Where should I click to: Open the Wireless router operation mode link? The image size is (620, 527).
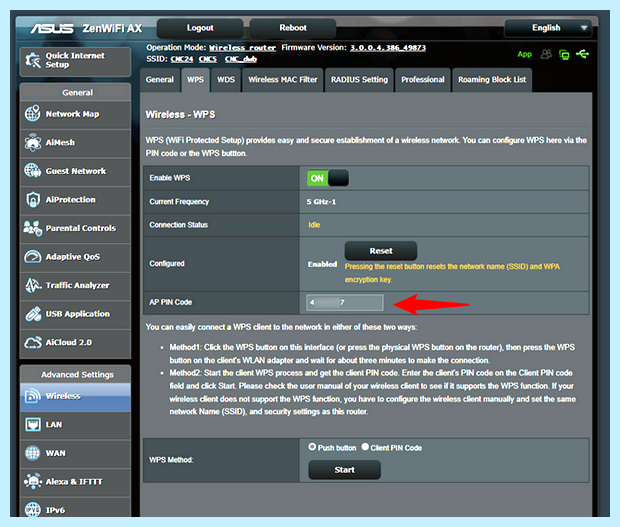tap(242, 48)
